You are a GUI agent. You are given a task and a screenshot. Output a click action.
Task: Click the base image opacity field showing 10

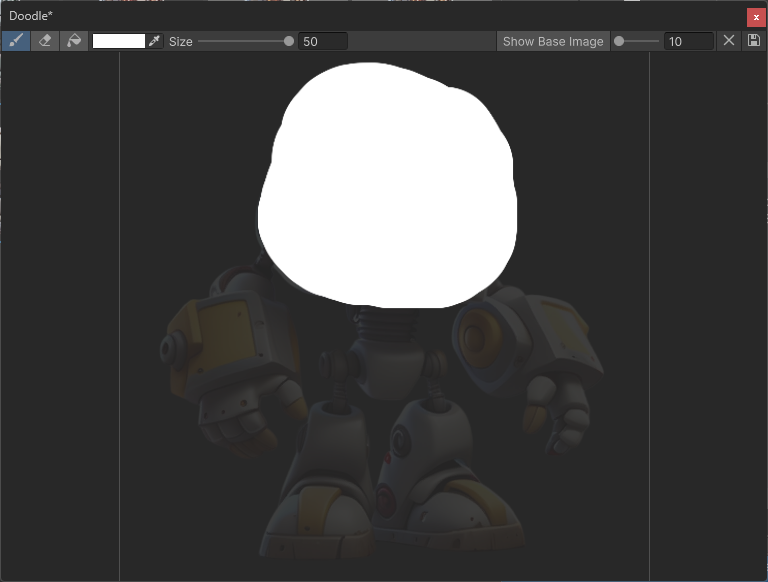pyautogui.click(x=688, y=41)
